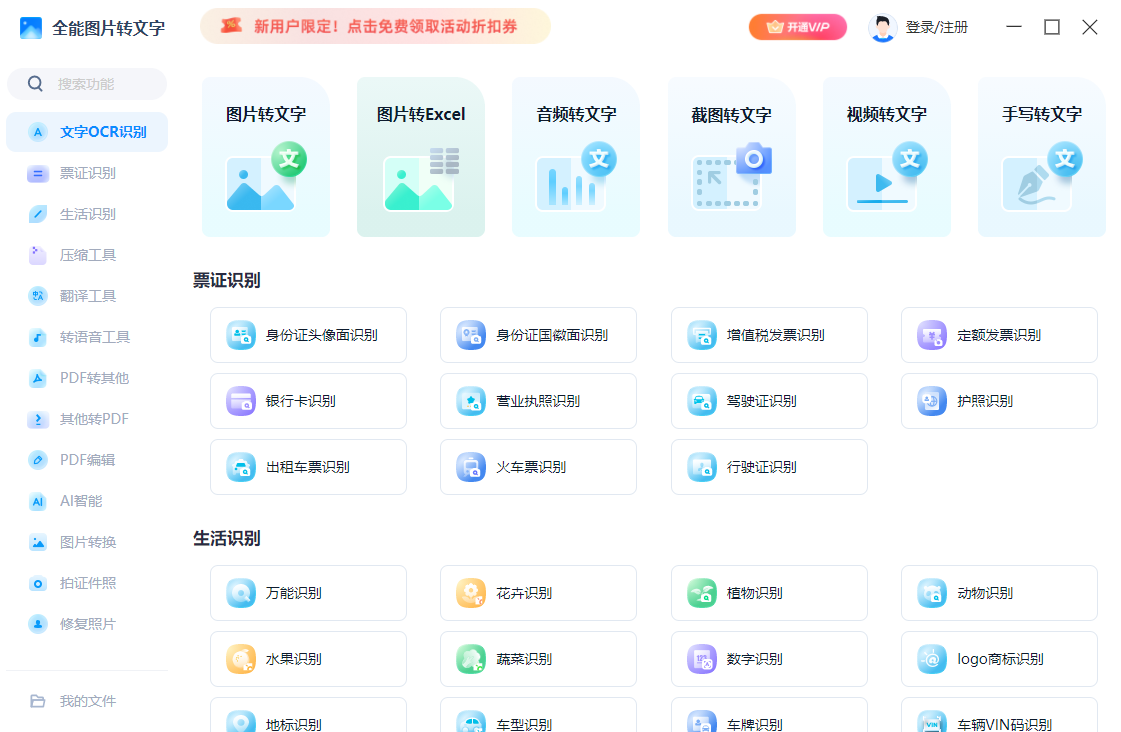The width and height of the screenshot is (1121, 732).
Task: Open the 地标识别 tile
Action: (308, 716)
